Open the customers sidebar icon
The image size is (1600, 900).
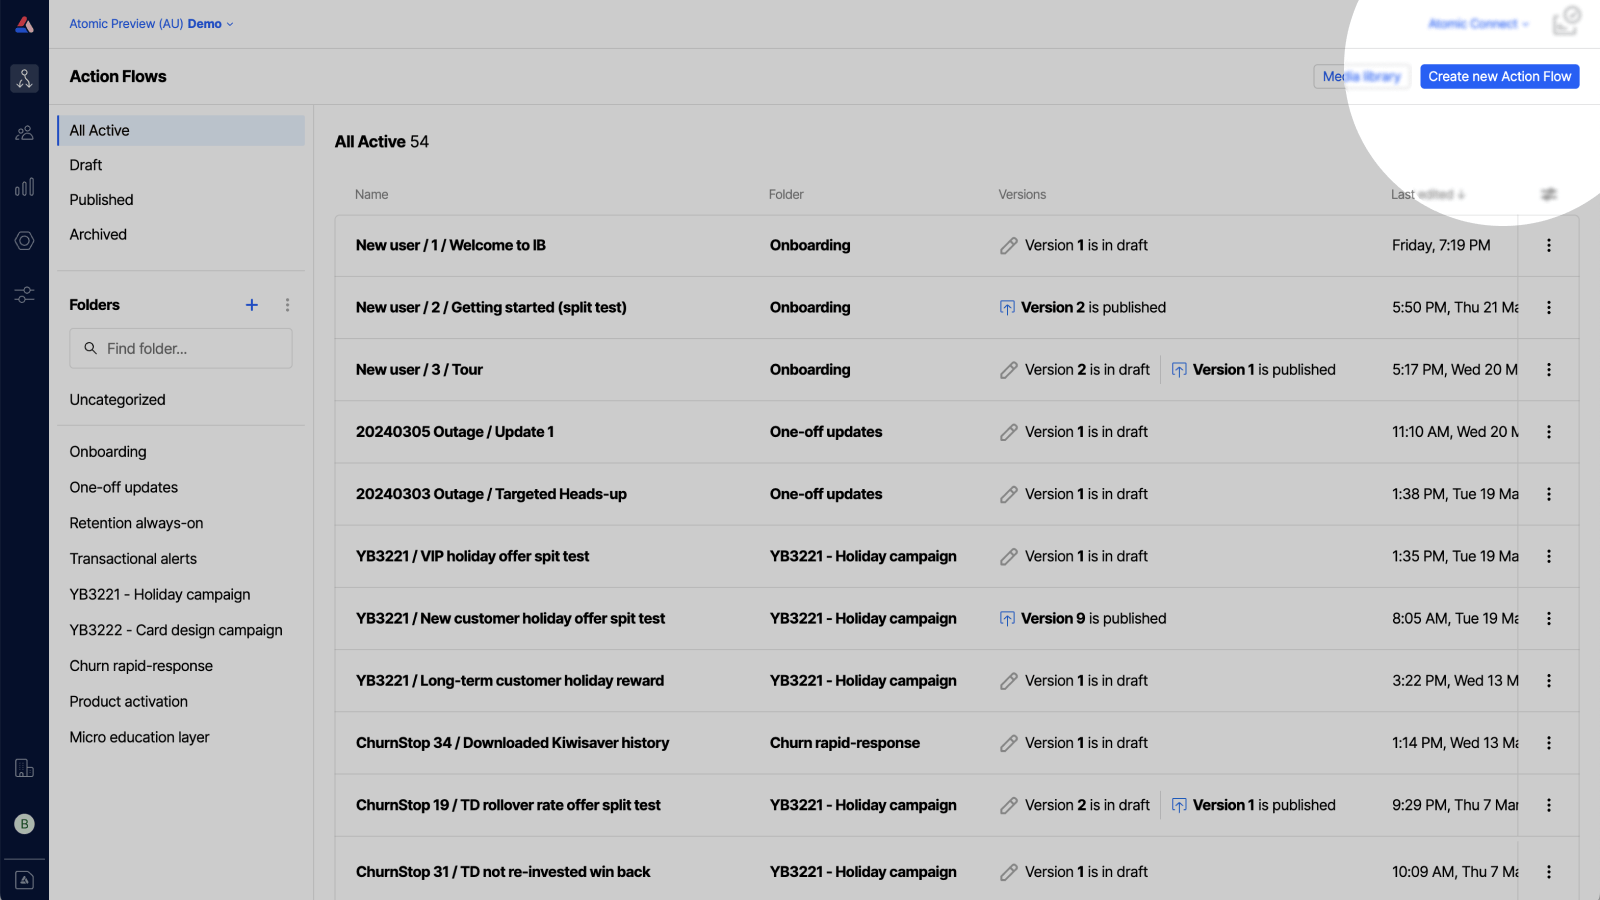point(24,133)
